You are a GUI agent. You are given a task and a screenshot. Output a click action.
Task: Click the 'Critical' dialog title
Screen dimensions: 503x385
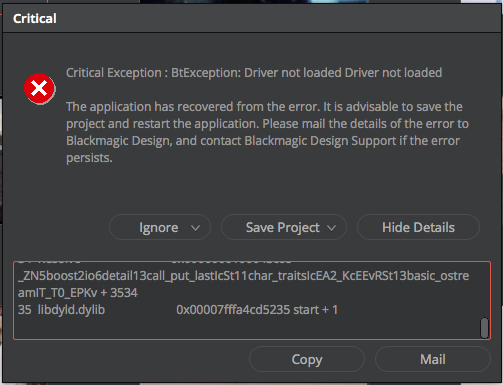35,18
